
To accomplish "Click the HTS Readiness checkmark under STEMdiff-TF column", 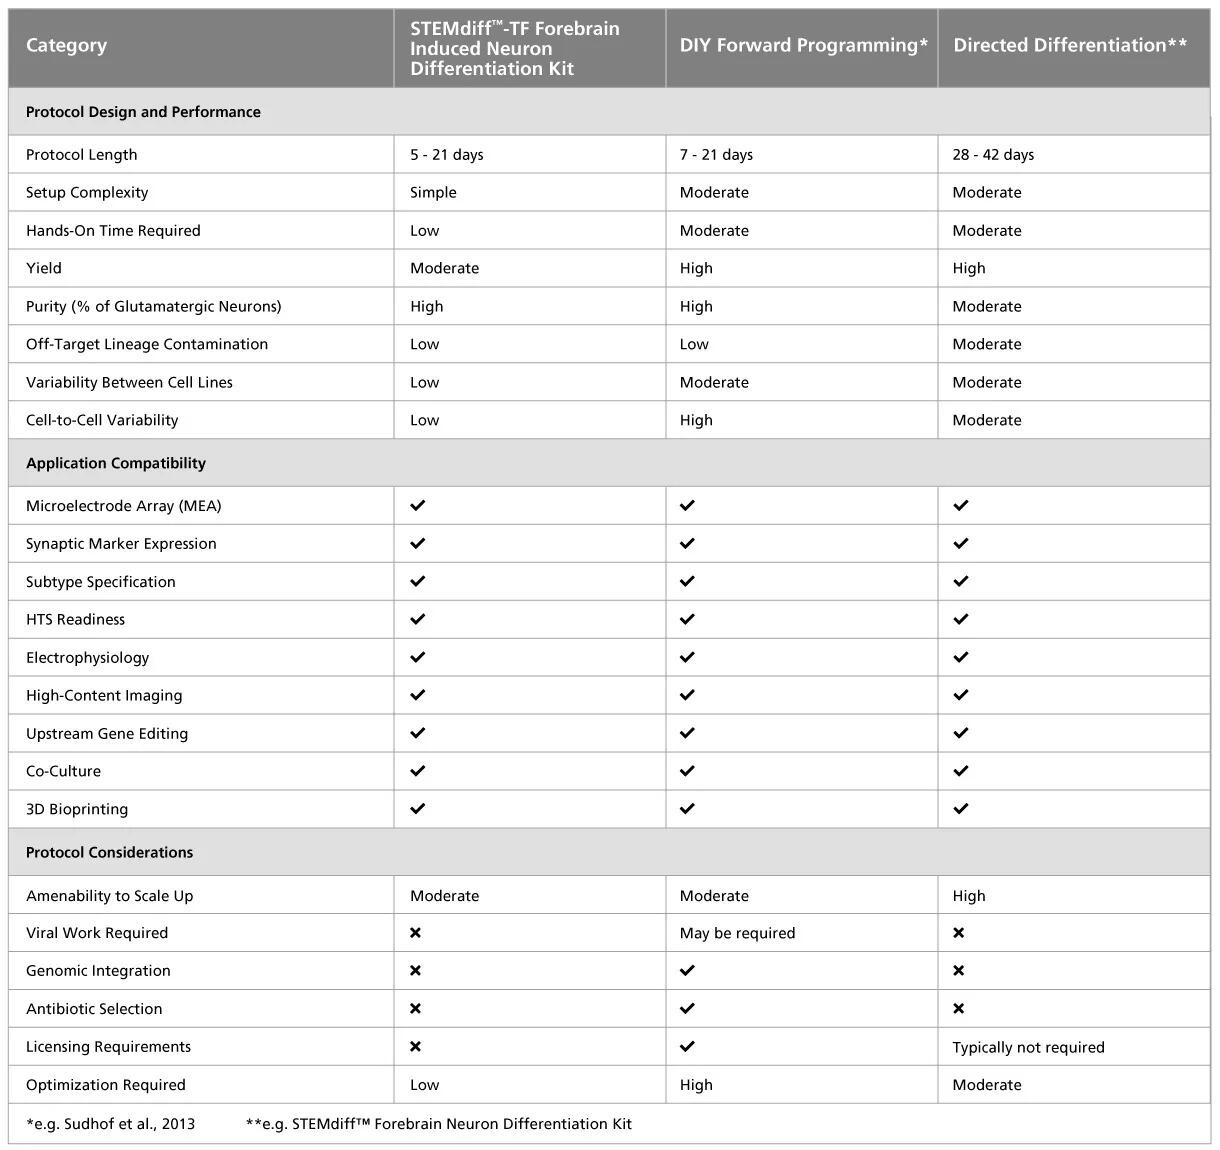I will tap(418, 619).
